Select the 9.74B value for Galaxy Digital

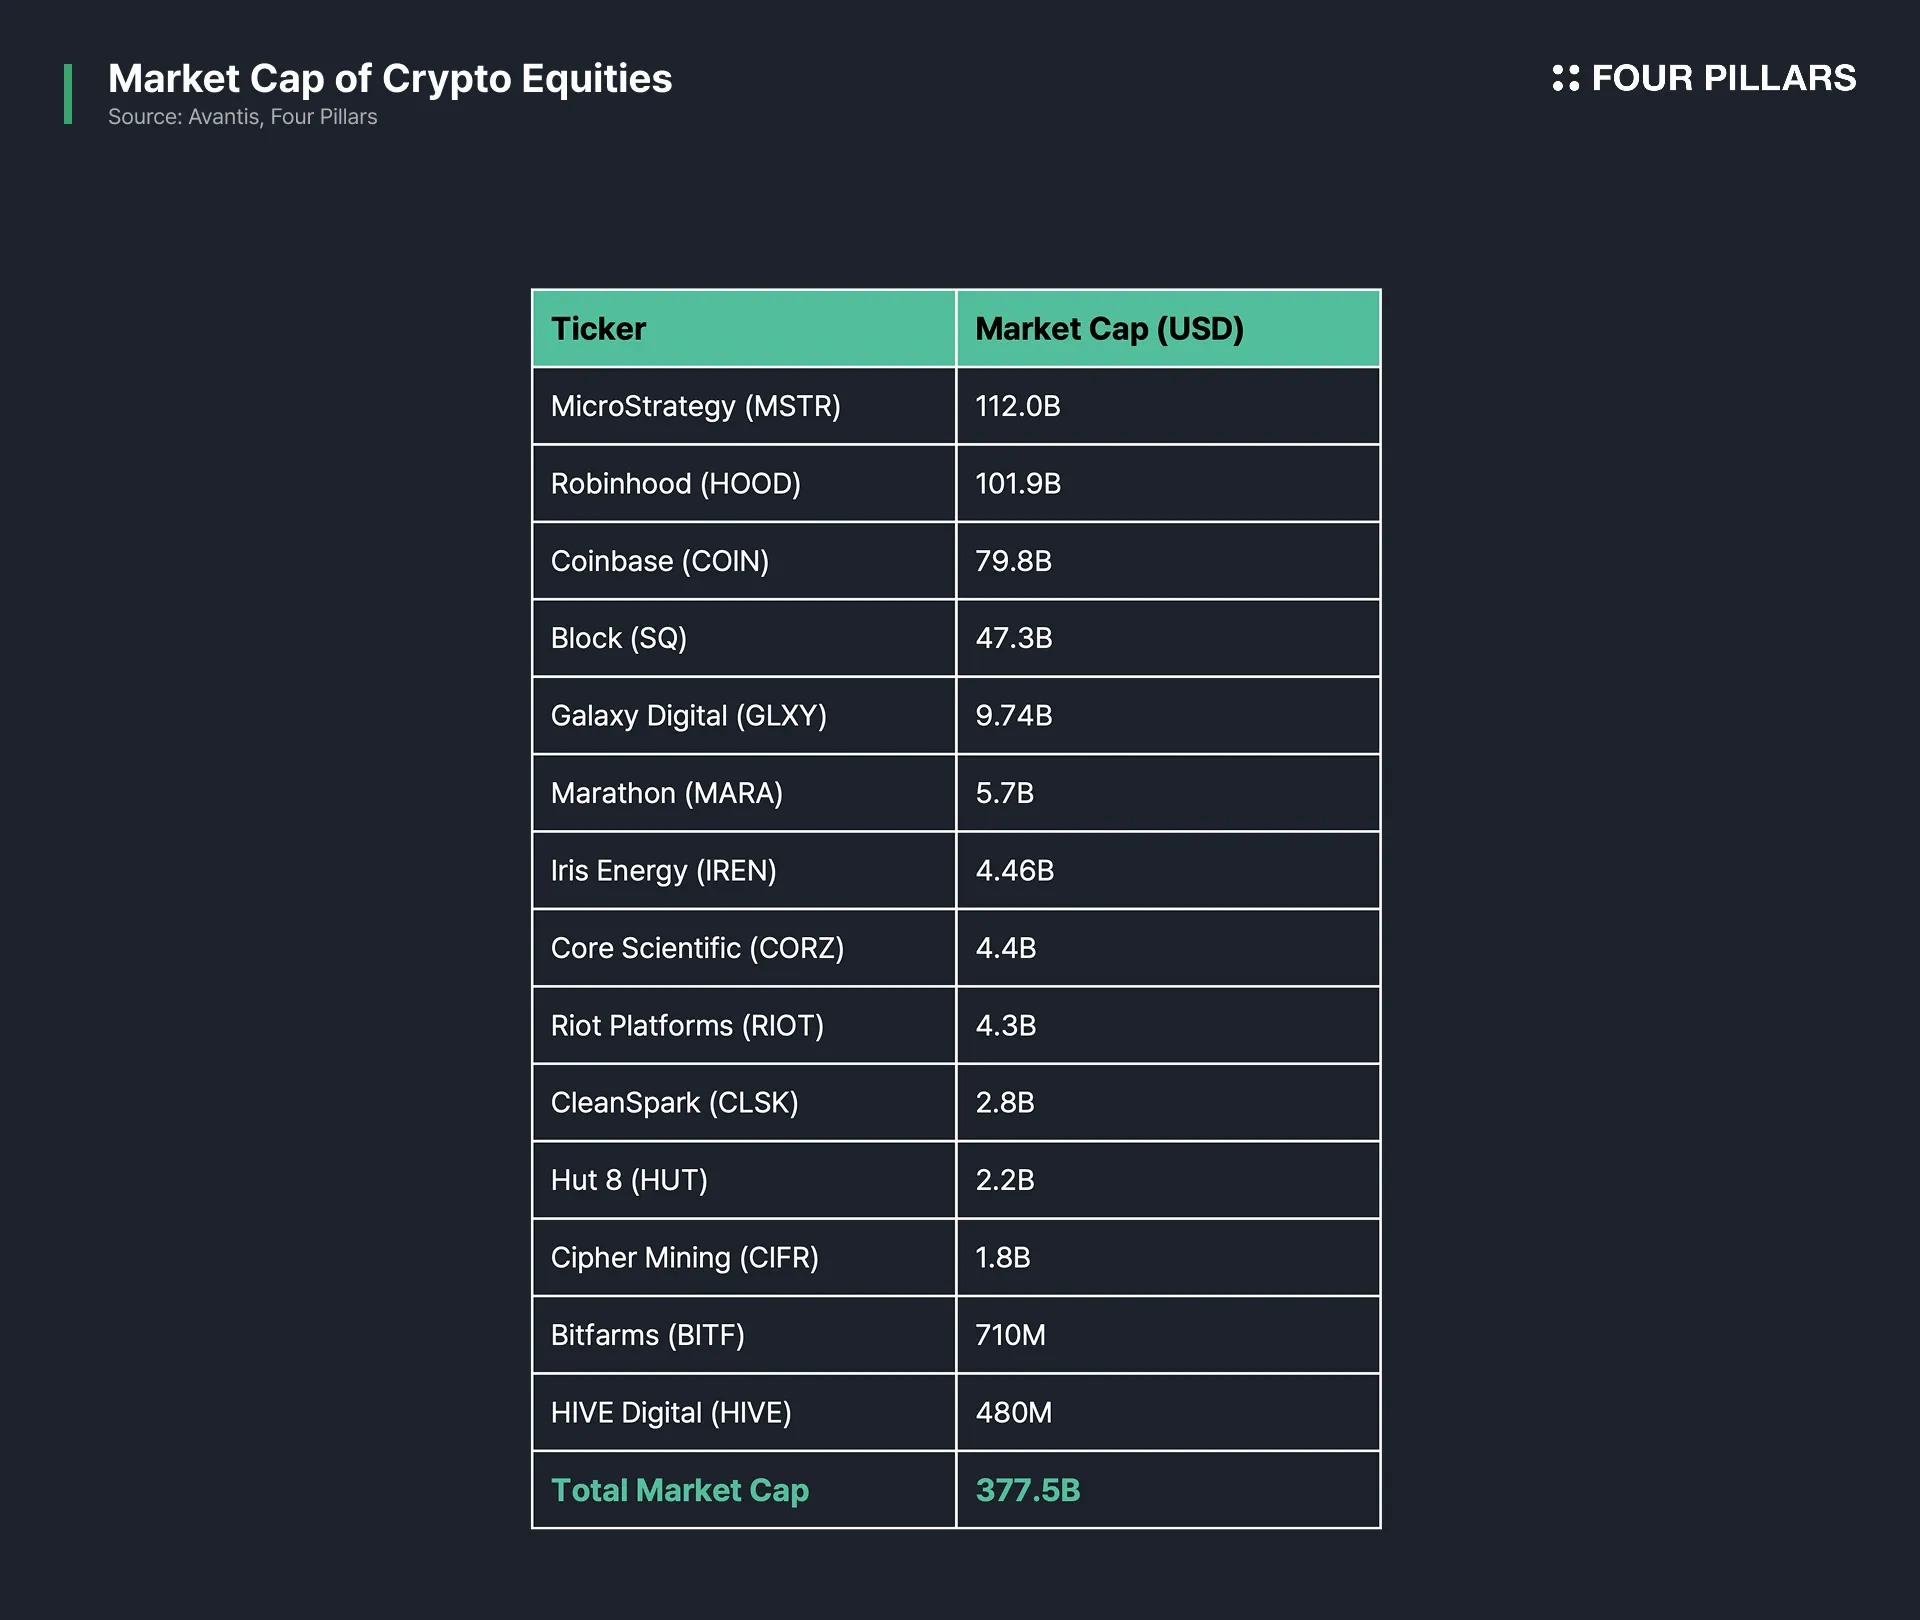(1014, 716)
